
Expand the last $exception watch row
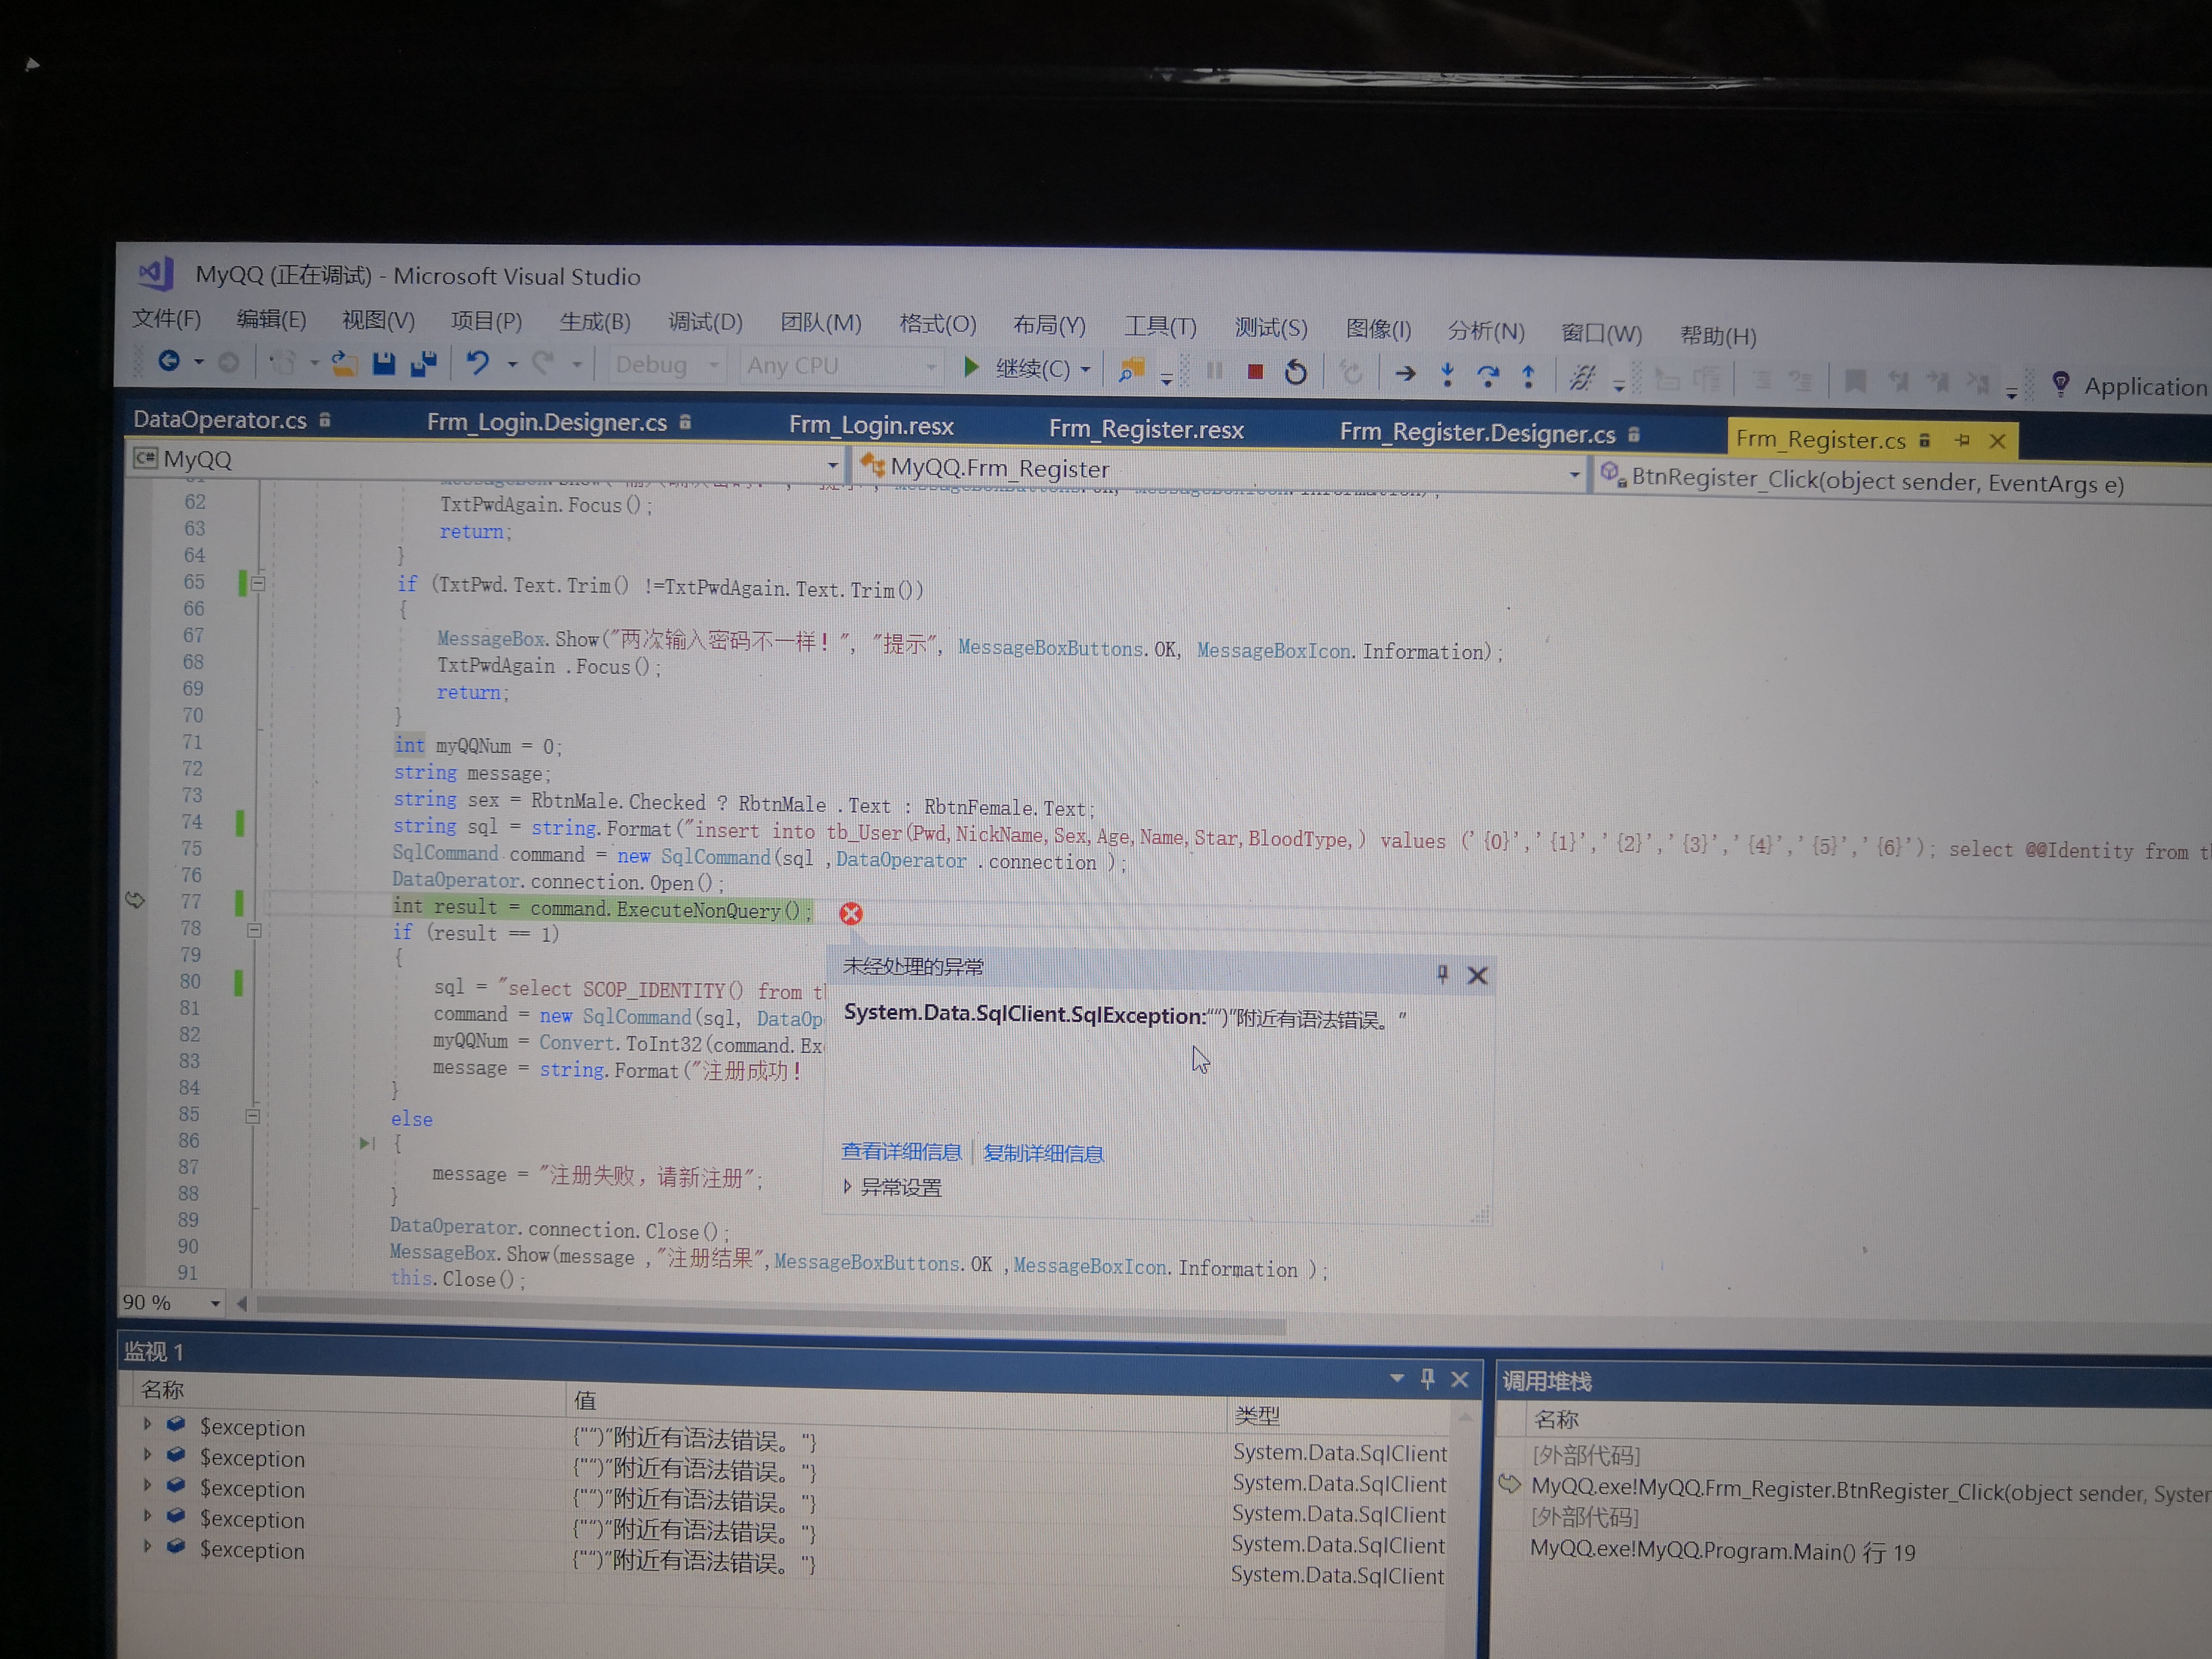(147, 1546)
